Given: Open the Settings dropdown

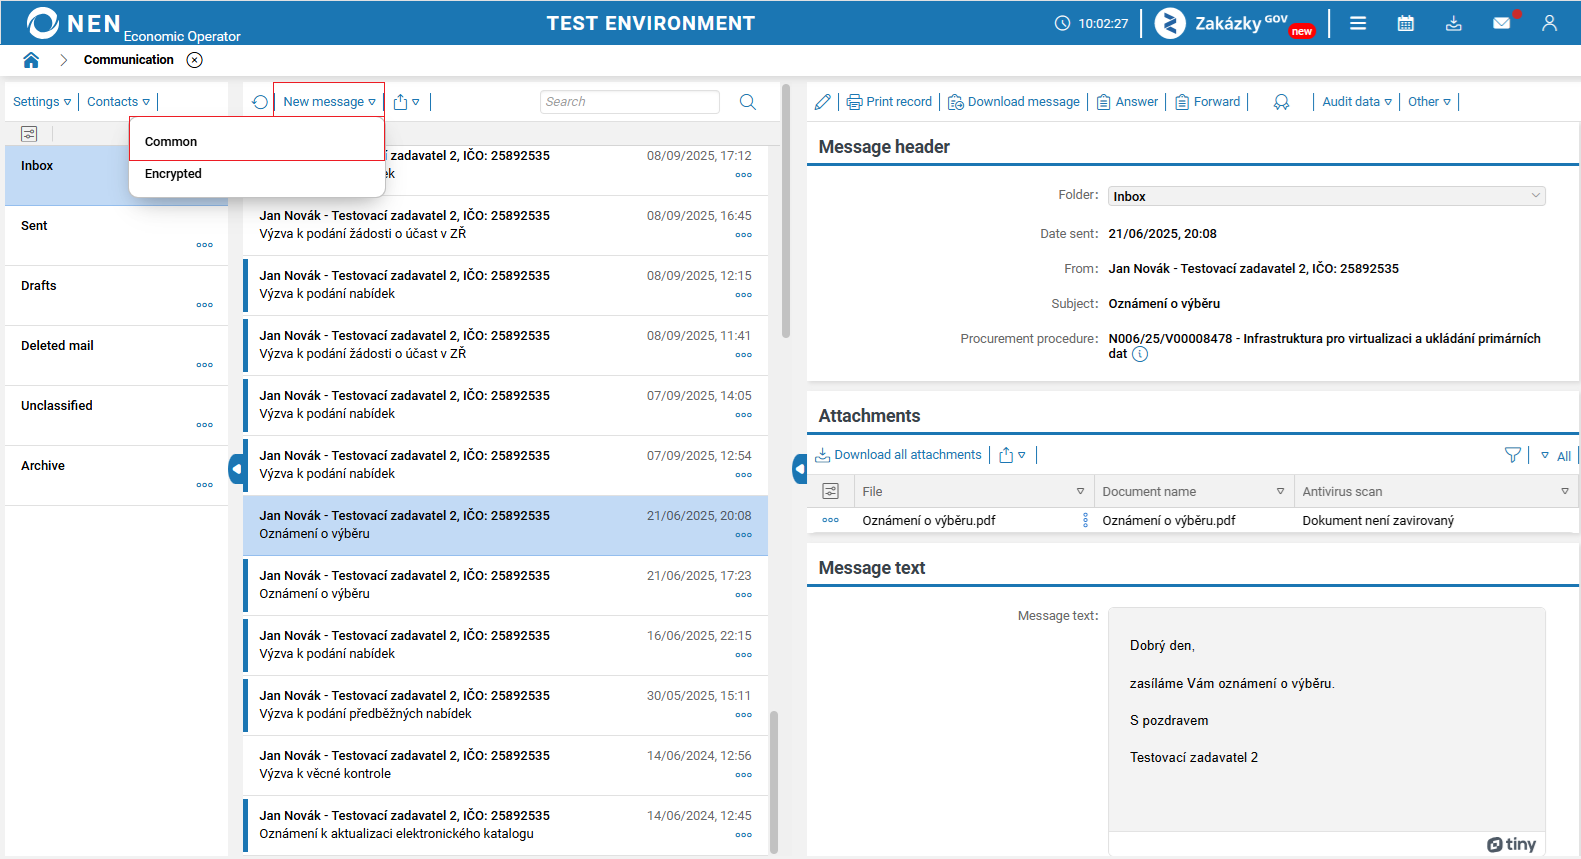Looking at the screenshot, I should [x=42, y=102].
